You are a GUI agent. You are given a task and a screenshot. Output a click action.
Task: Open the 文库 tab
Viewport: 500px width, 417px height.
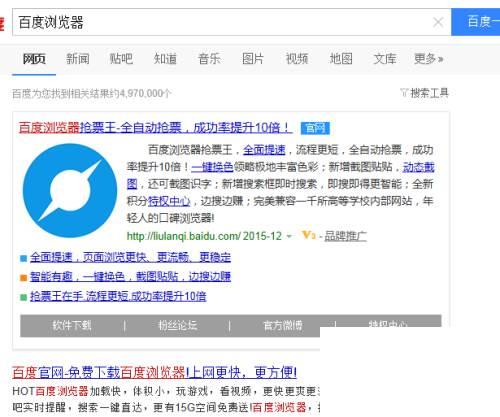tap(385, 59)
